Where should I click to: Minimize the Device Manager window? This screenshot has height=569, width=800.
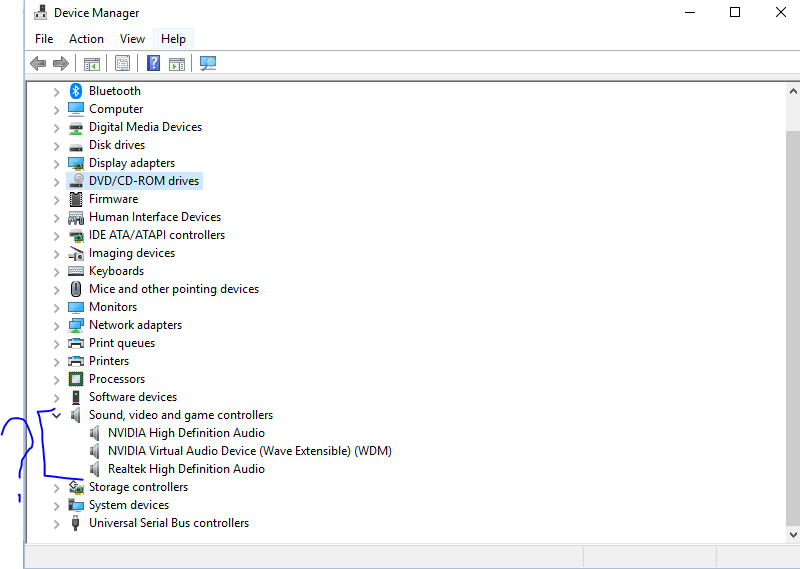coord(690,12)
